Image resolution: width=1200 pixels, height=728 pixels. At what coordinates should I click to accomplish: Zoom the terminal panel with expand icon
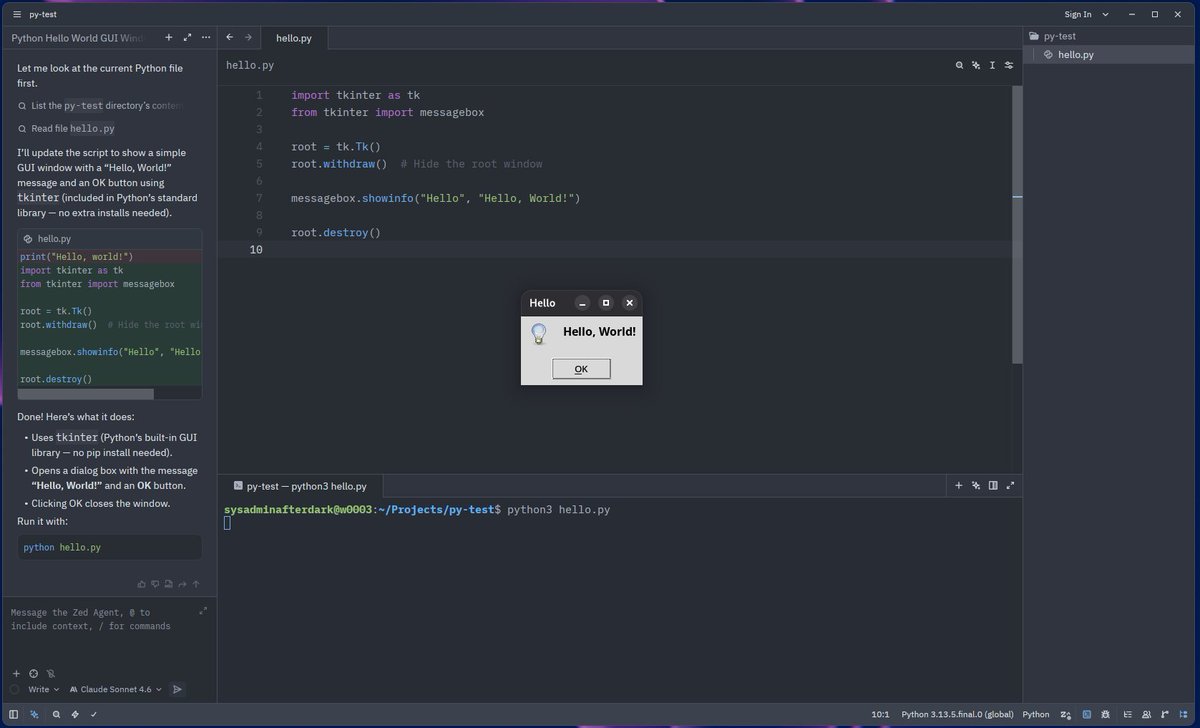[x=1010, y=486]
